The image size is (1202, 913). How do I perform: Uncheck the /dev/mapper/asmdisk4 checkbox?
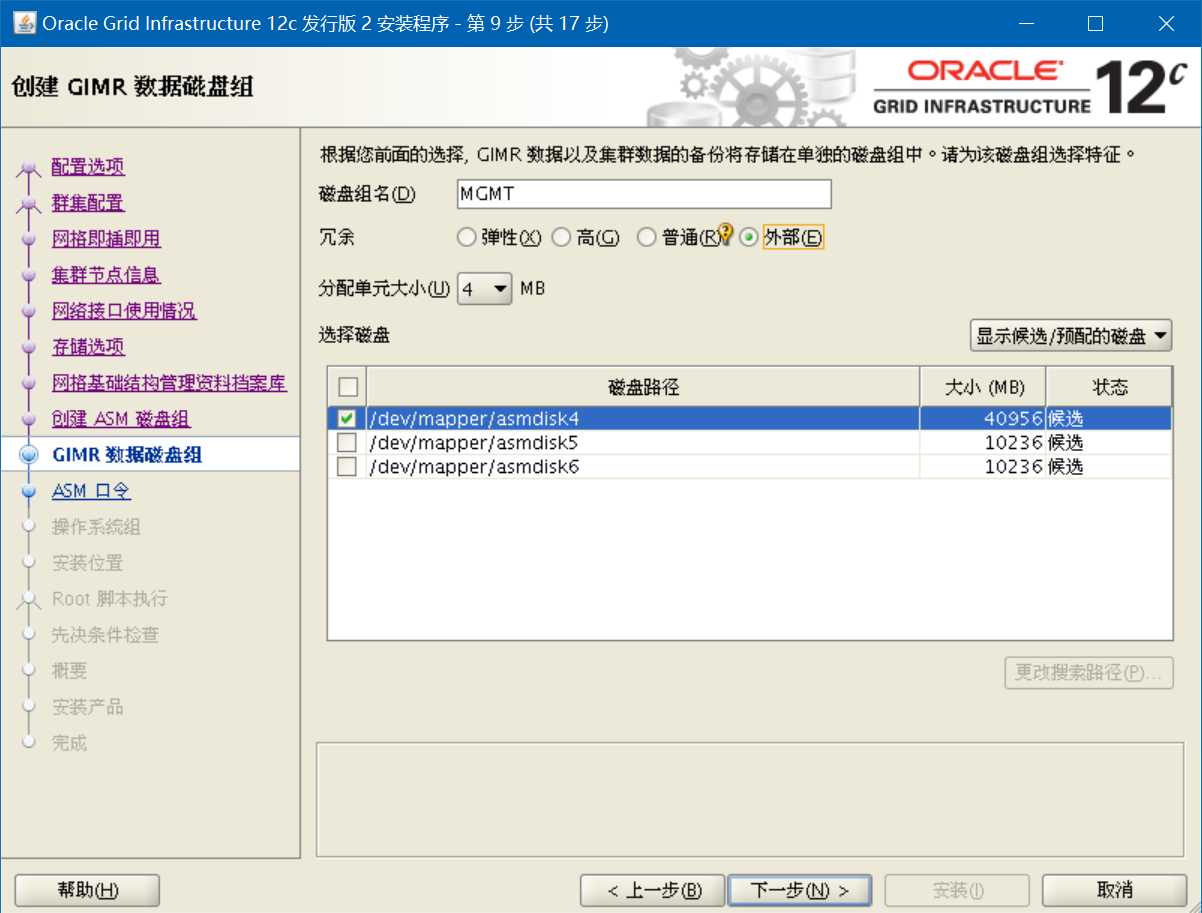[x=347, y=418]
